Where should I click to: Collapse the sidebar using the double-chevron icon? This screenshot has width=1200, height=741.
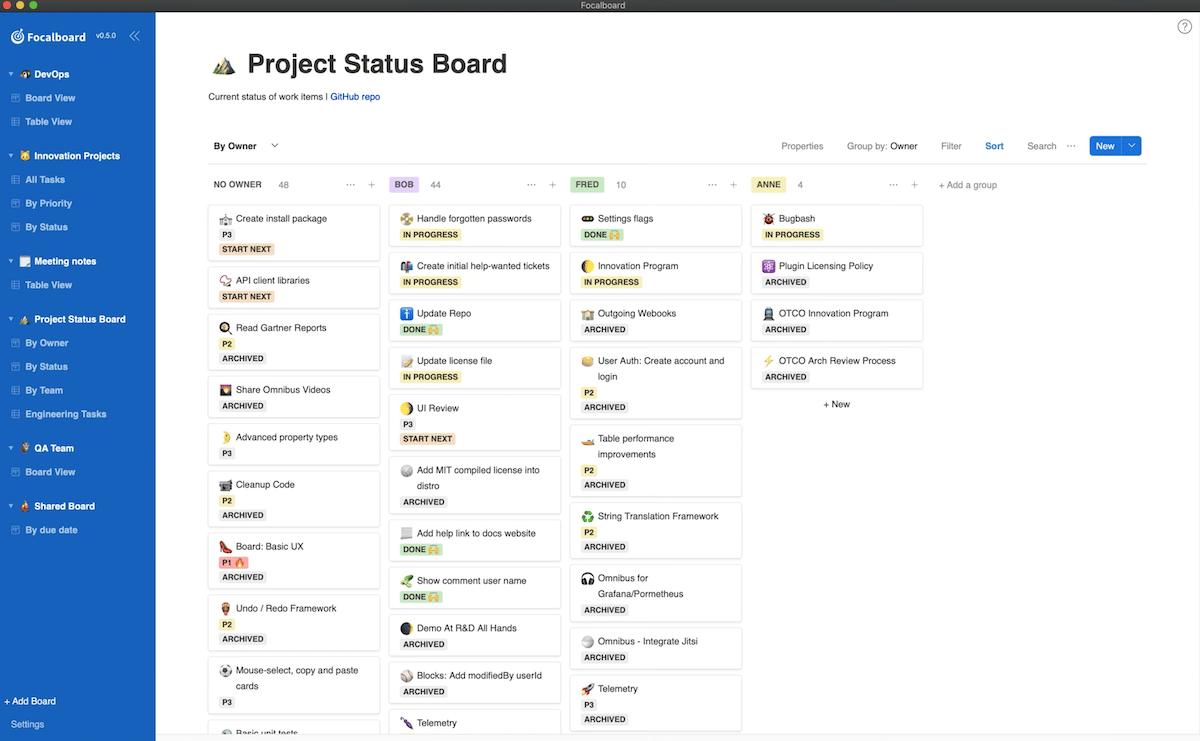(x=136, y=37)
